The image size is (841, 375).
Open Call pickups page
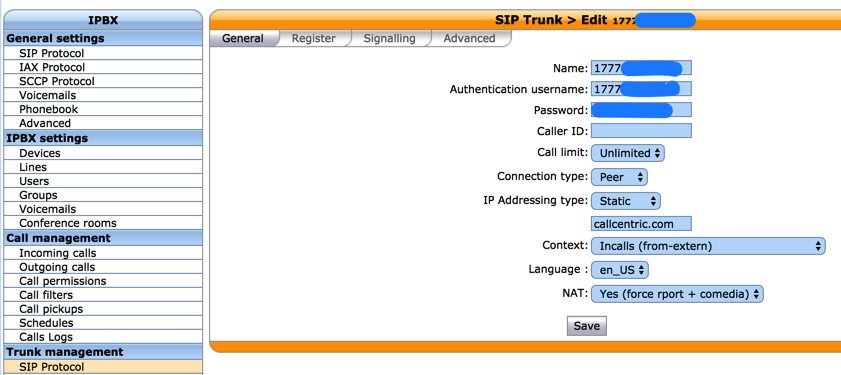pos(103,308)
